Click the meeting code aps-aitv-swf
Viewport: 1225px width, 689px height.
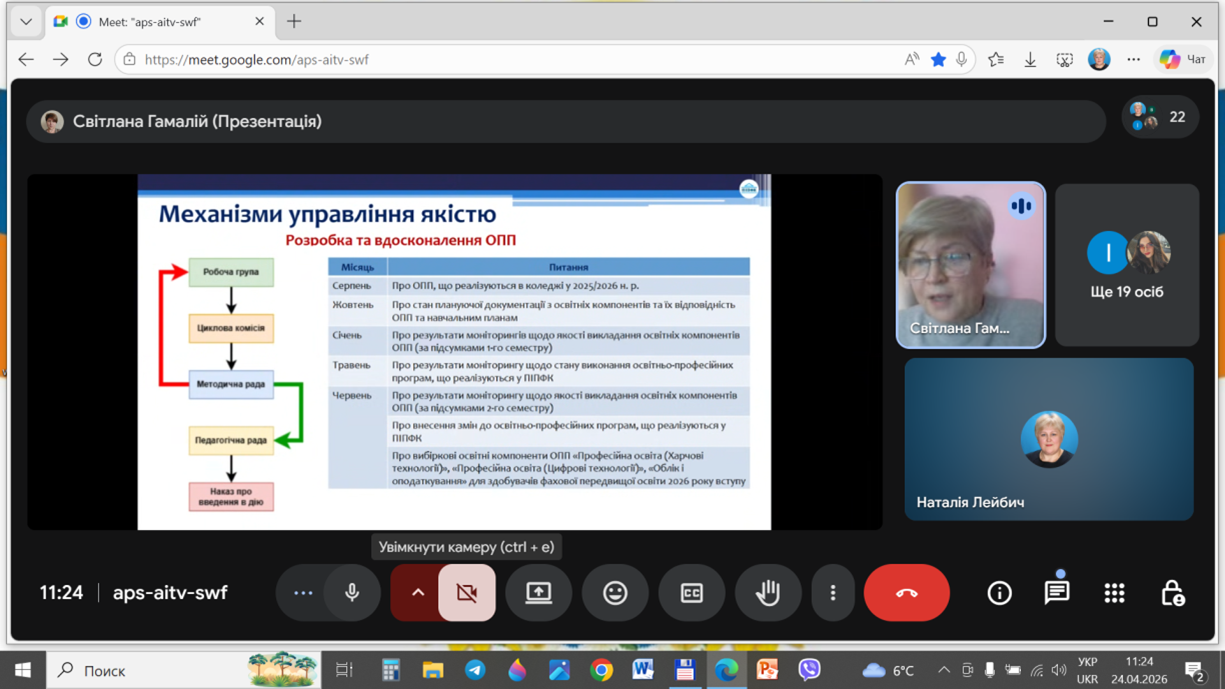click(170, 593)
